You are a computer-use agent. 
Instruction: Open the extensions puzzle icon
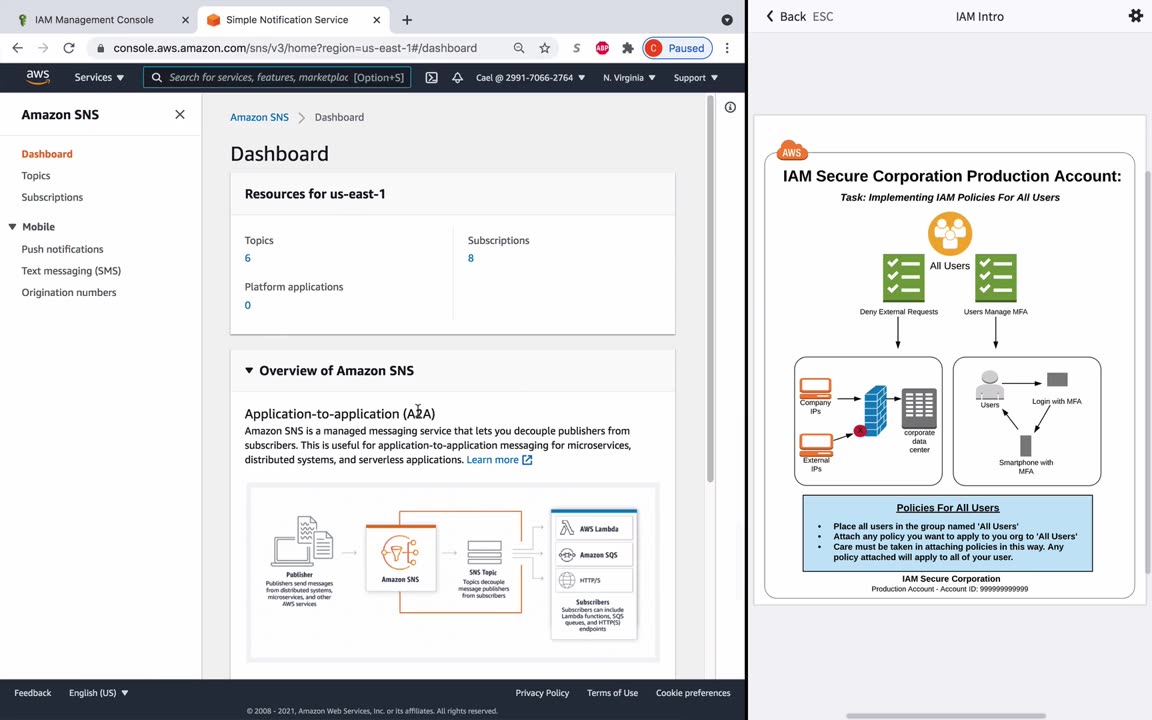627,48
